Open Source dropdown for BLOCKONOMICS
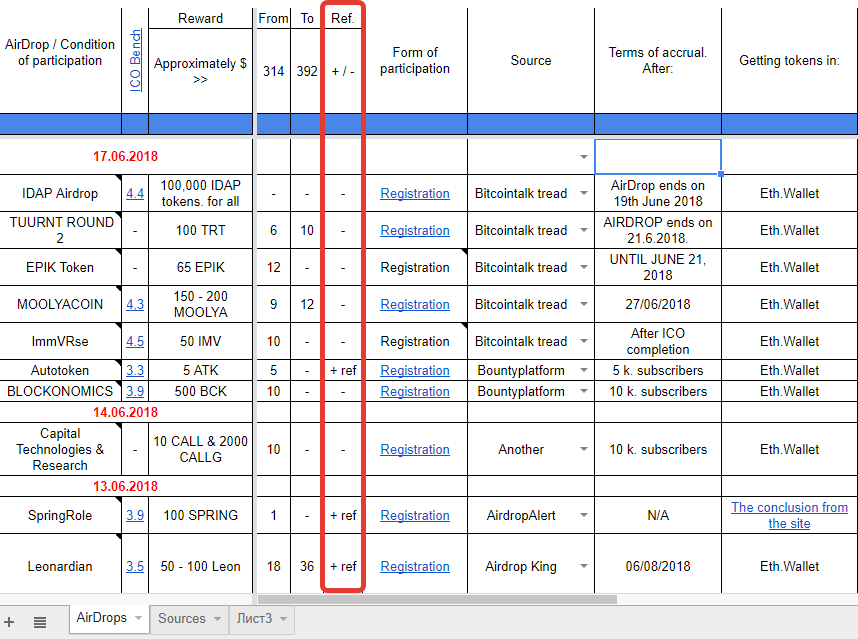The height and width of the screenshot is (639, 858). coord(584,391)
